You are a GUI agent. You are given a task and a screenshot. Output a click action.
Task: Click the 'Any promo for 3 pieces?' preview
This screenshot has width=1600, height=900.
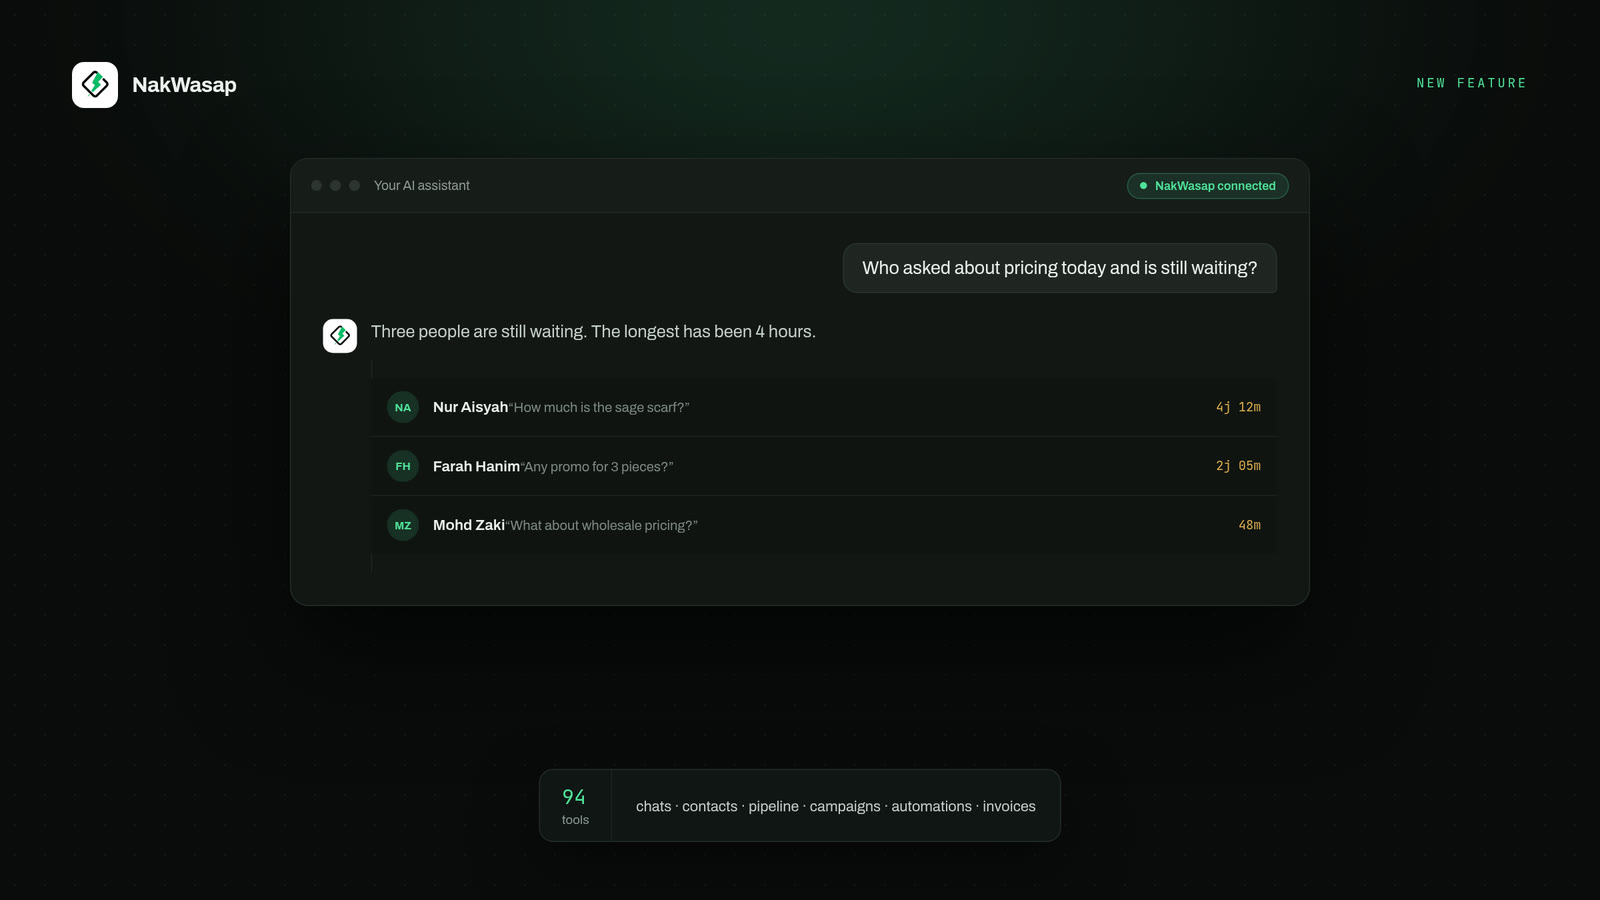click(597, 467)
